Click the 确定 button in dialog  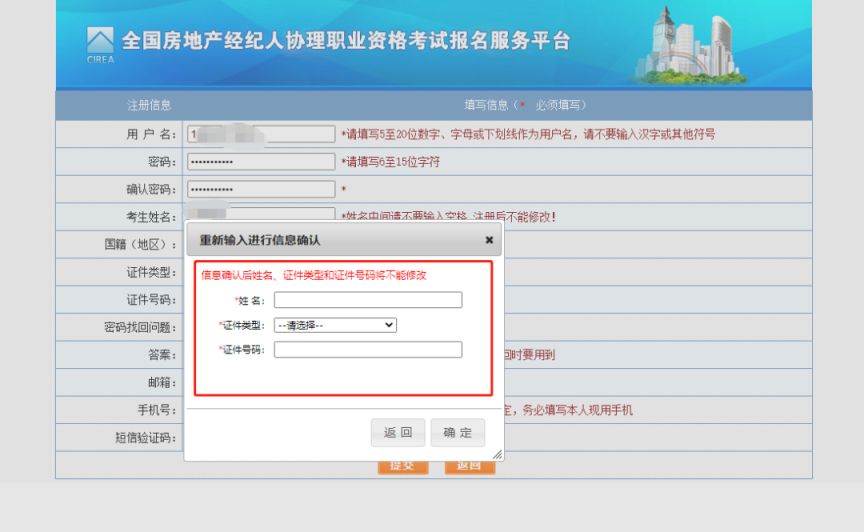pos(458,432)
